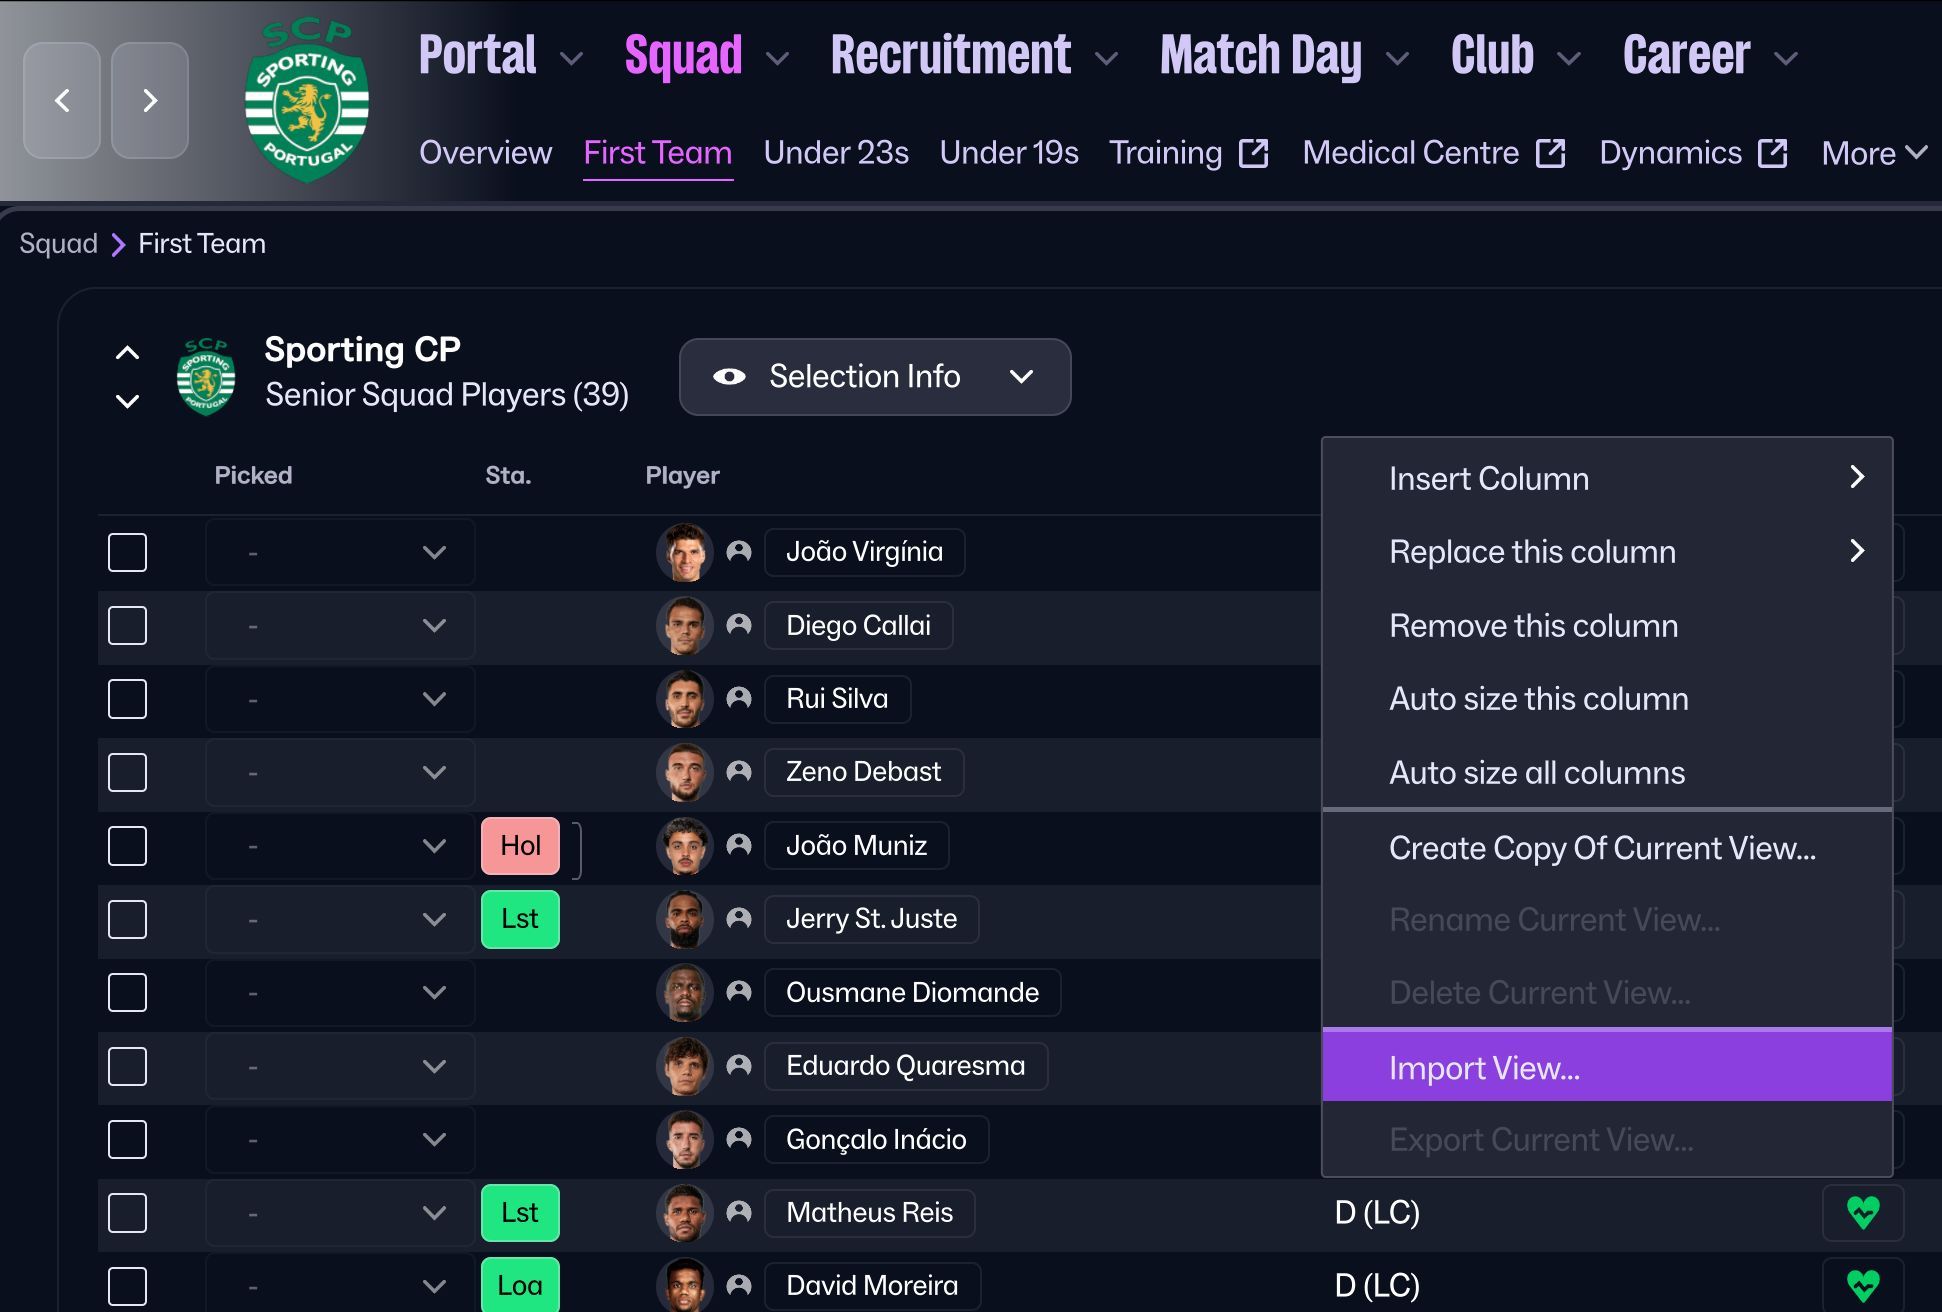The width and height of the screenshot is (1942, 1312).
Task: Select Import View... from the context menu
Action: click(x=1606, y=1067)
